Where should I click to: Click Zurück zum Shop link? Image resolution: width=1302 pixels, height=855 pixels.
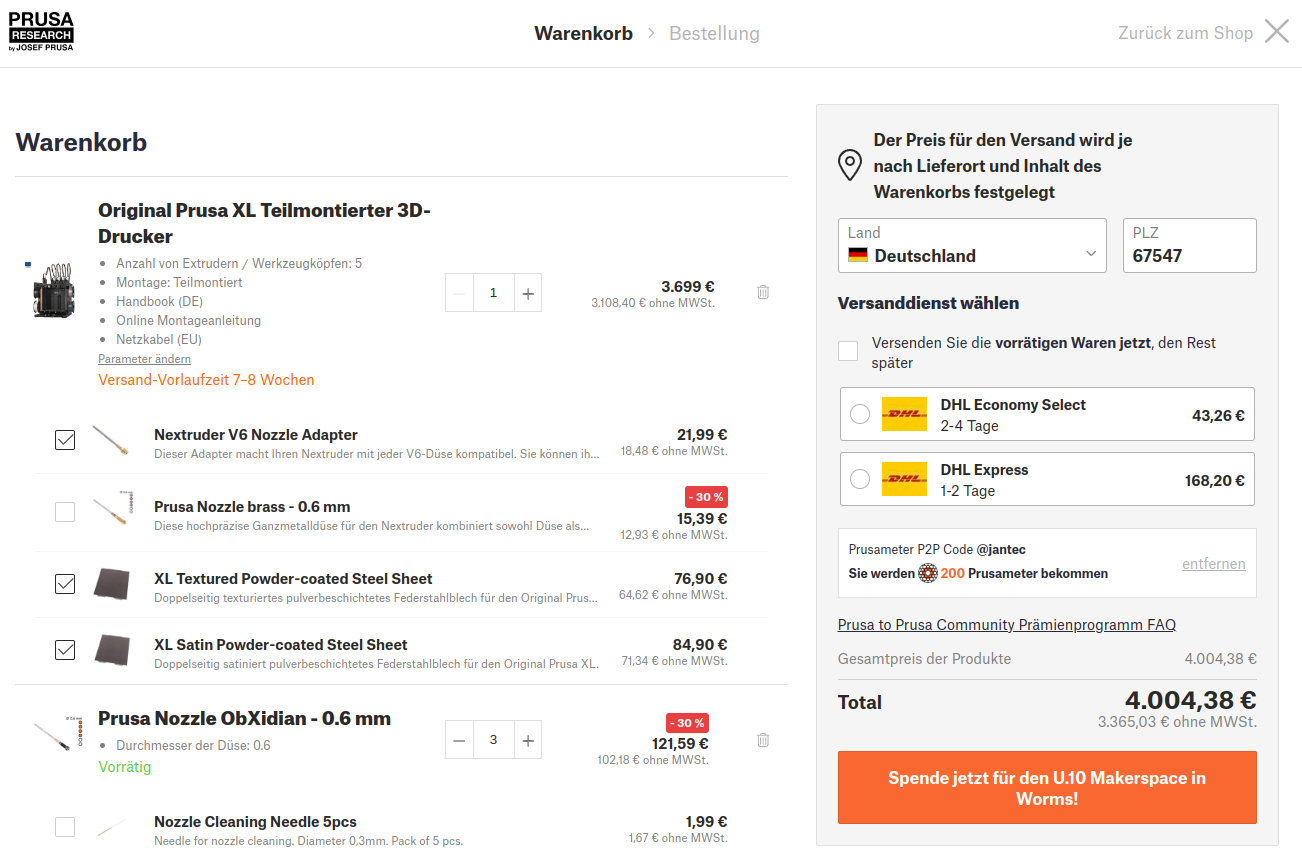pos(1186,33)
